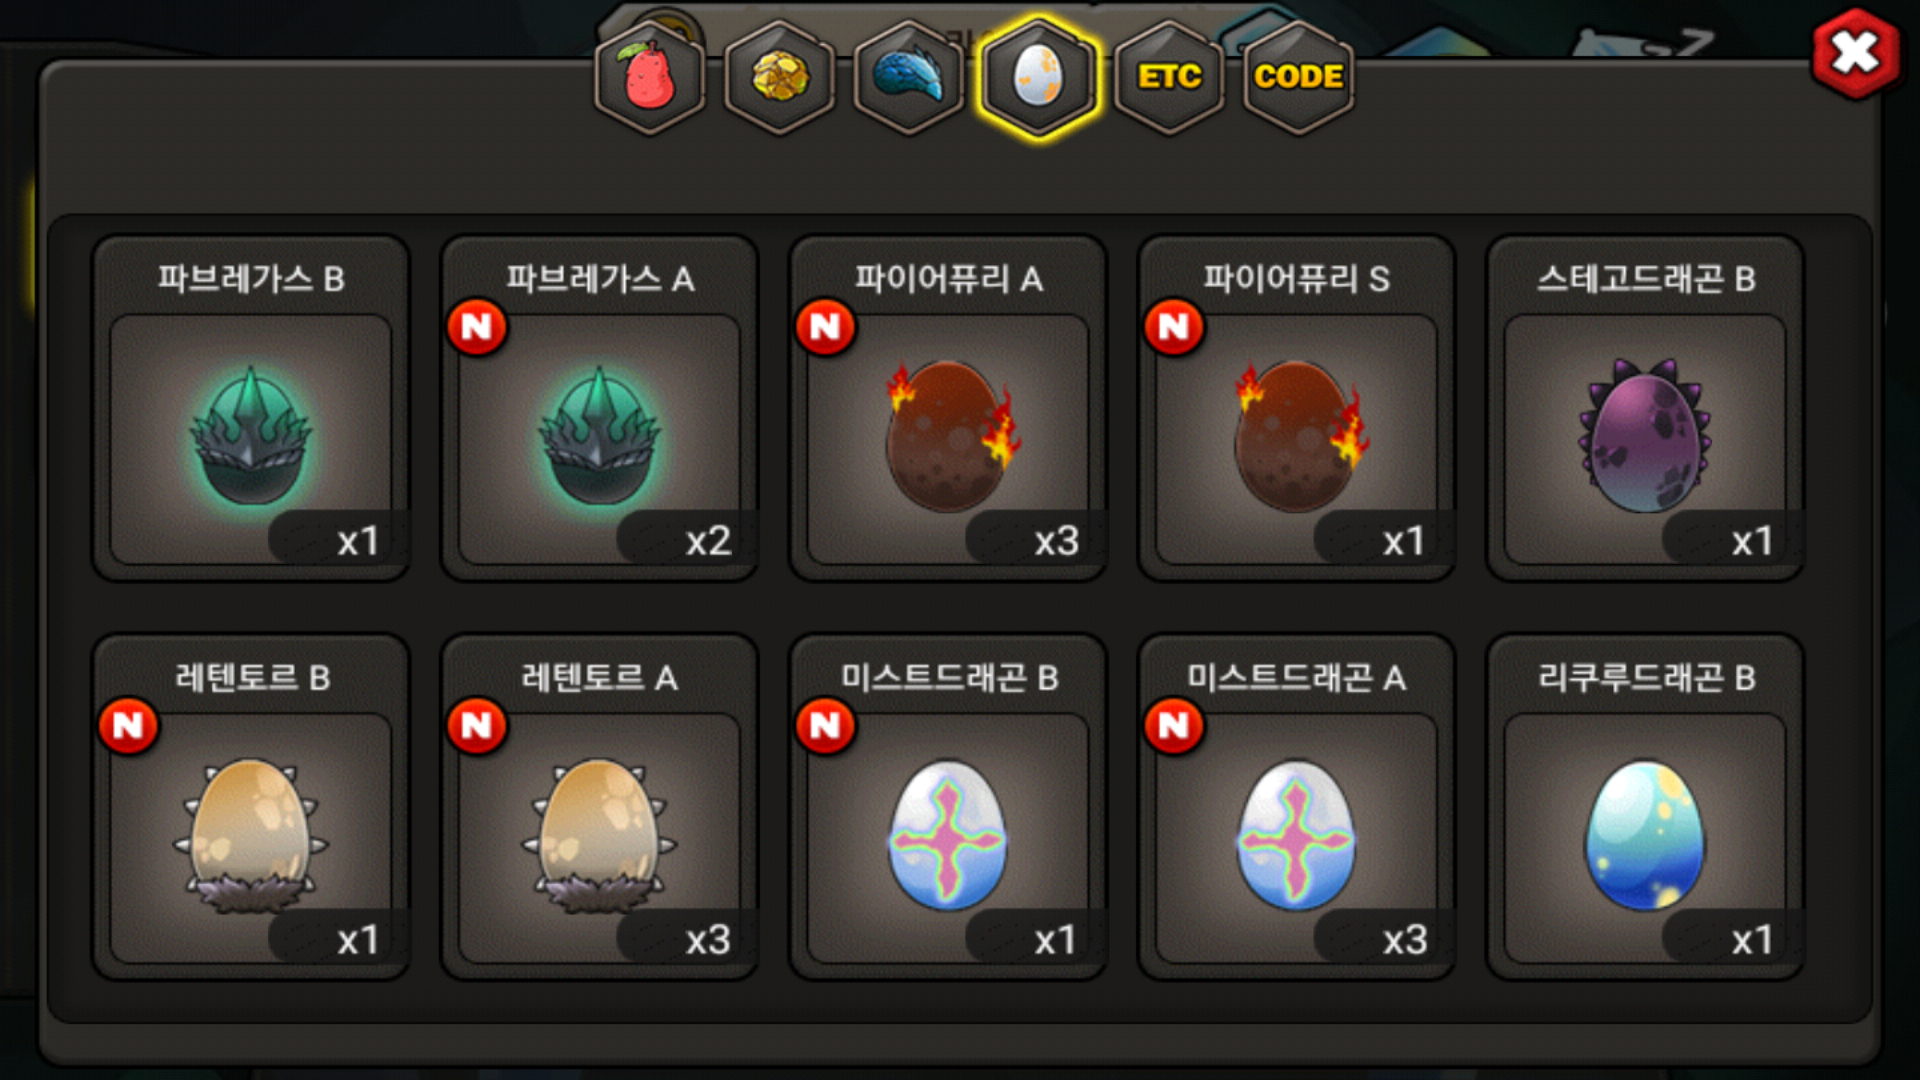Pick the purple 스테고드래곤 B egg
1920x1080 pixels.
point(1646,408)
